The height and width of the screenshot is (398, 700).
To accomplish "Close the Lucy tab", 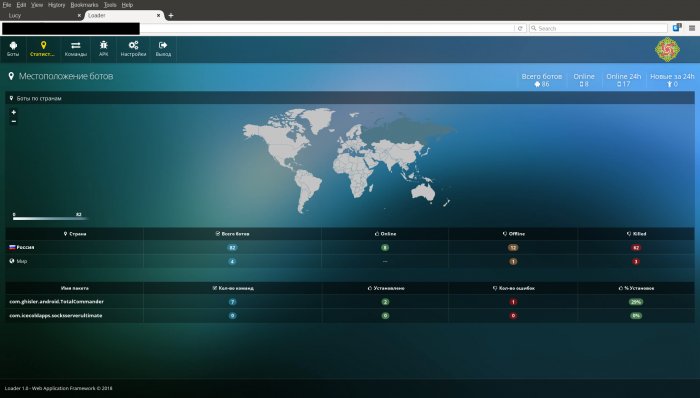I will click(79, 15).
